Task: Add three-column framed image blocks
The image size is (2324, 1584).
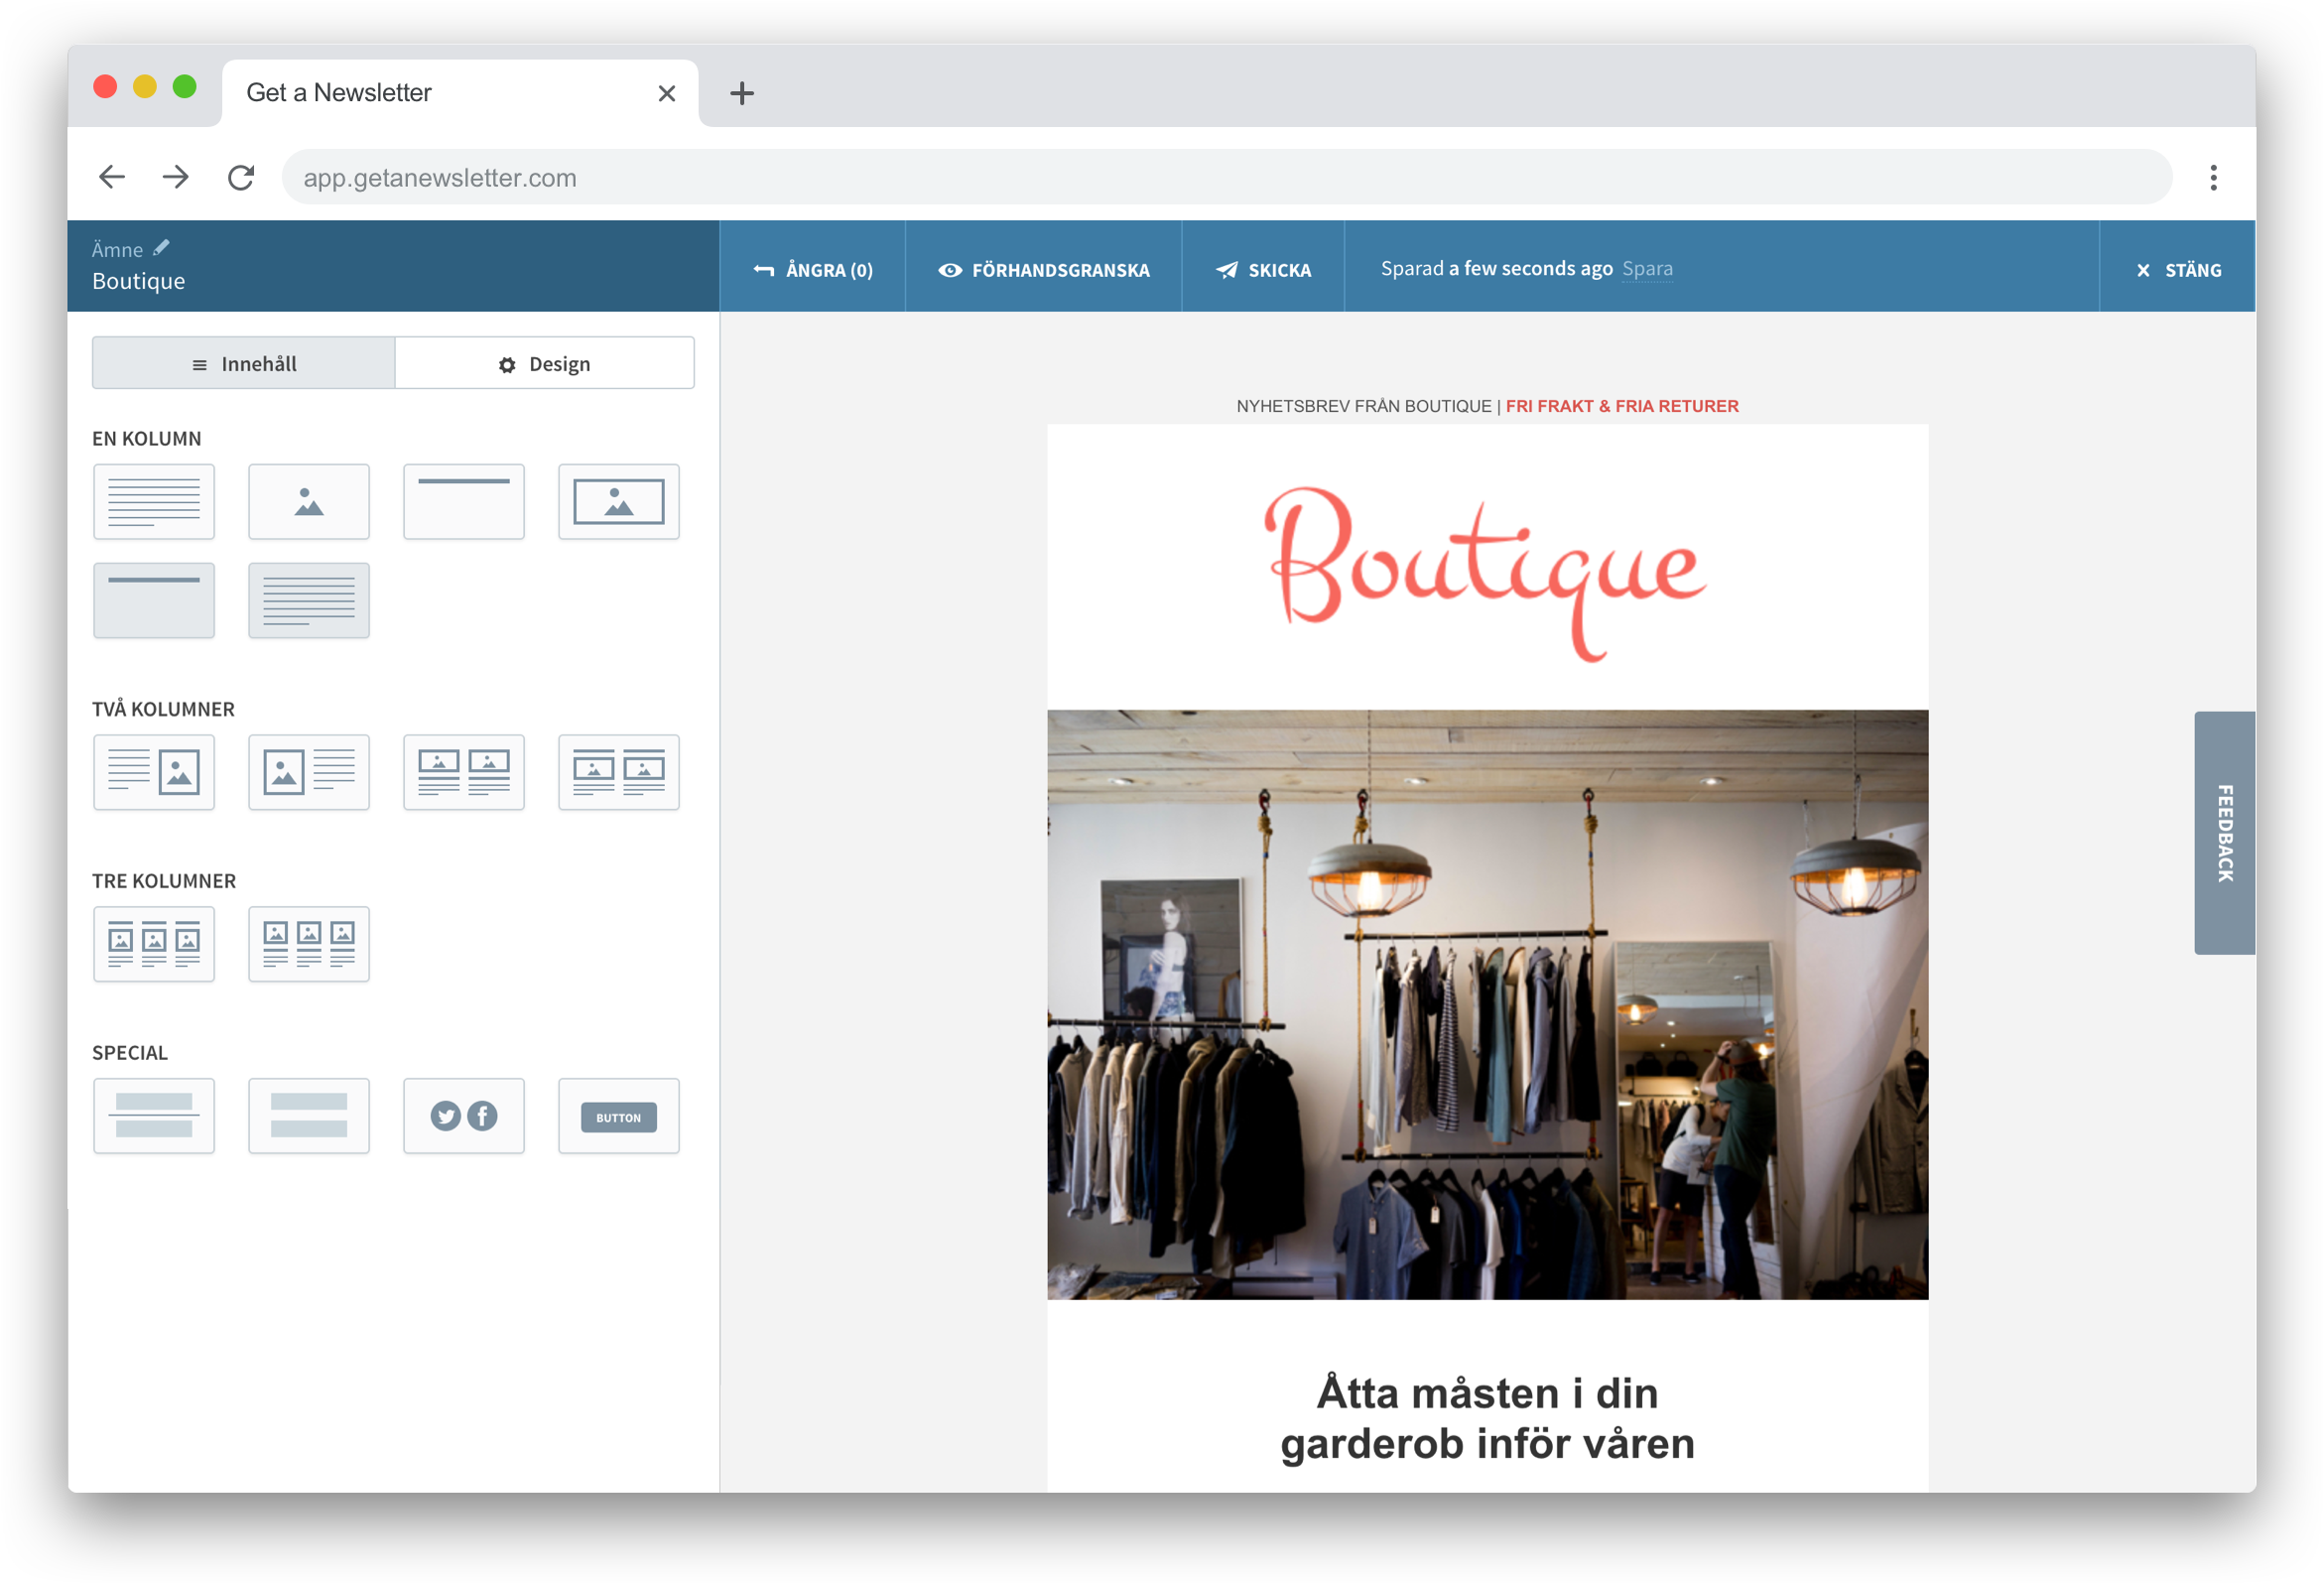Action: [x=154, y=944]
